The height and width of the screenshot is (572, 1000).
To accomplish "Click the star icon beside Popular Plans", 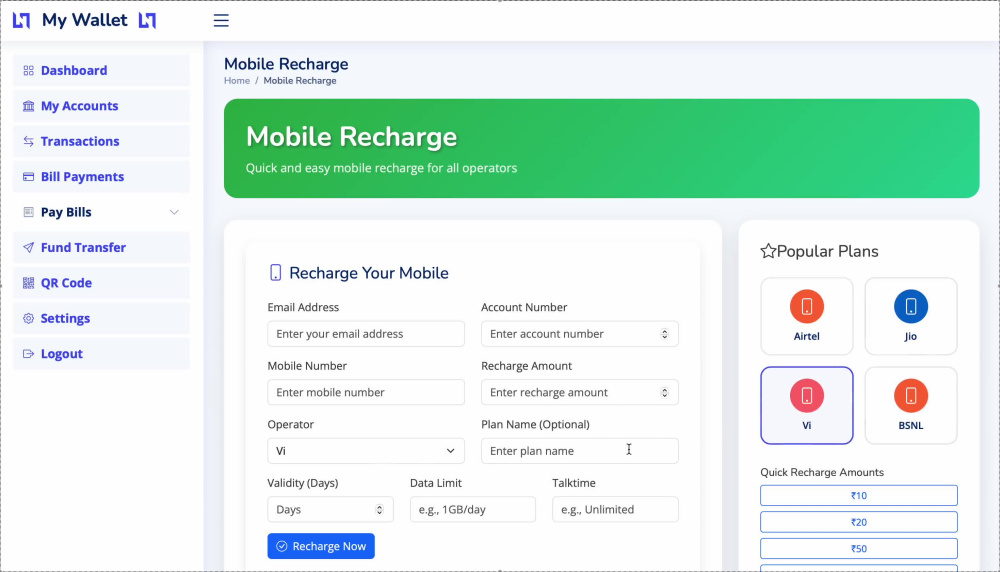I will coord(768,251).
